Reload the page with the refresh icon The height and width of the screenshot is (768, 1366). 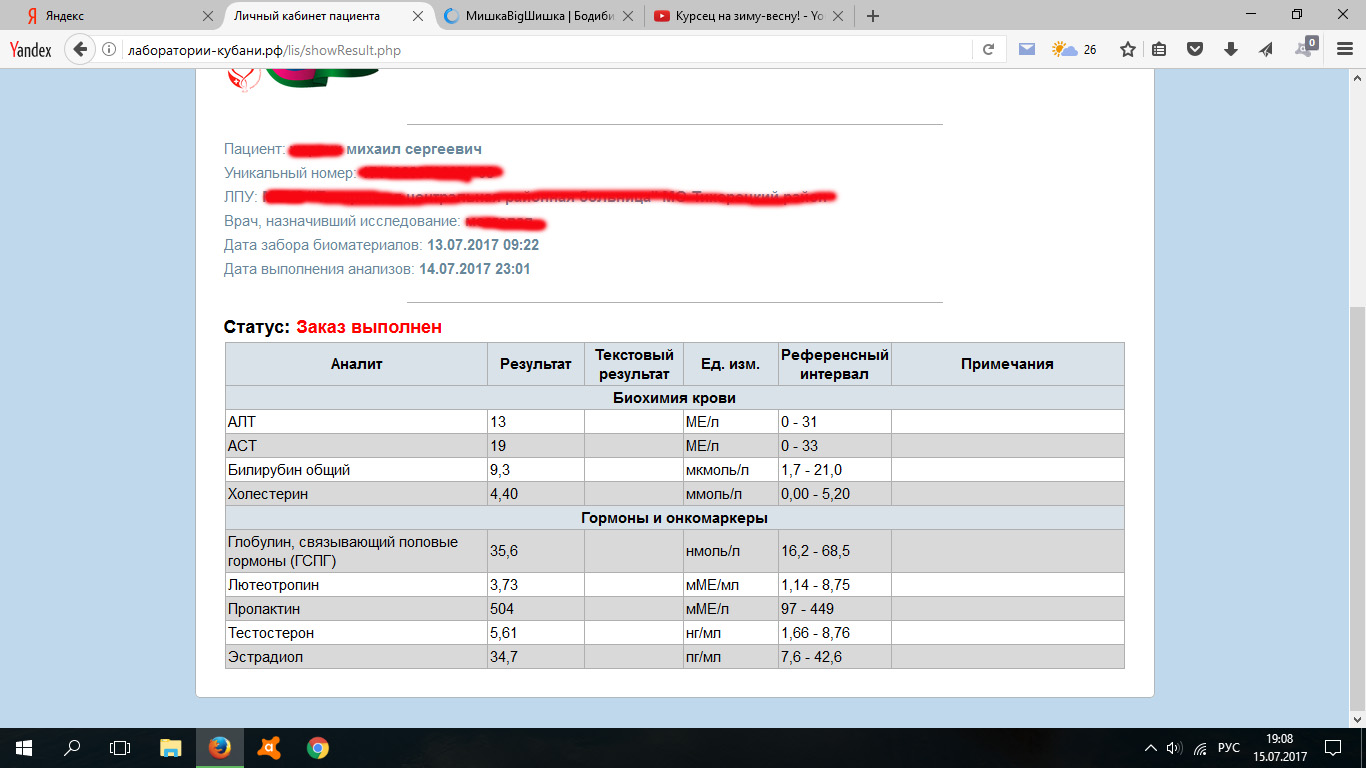click(988, 50)
